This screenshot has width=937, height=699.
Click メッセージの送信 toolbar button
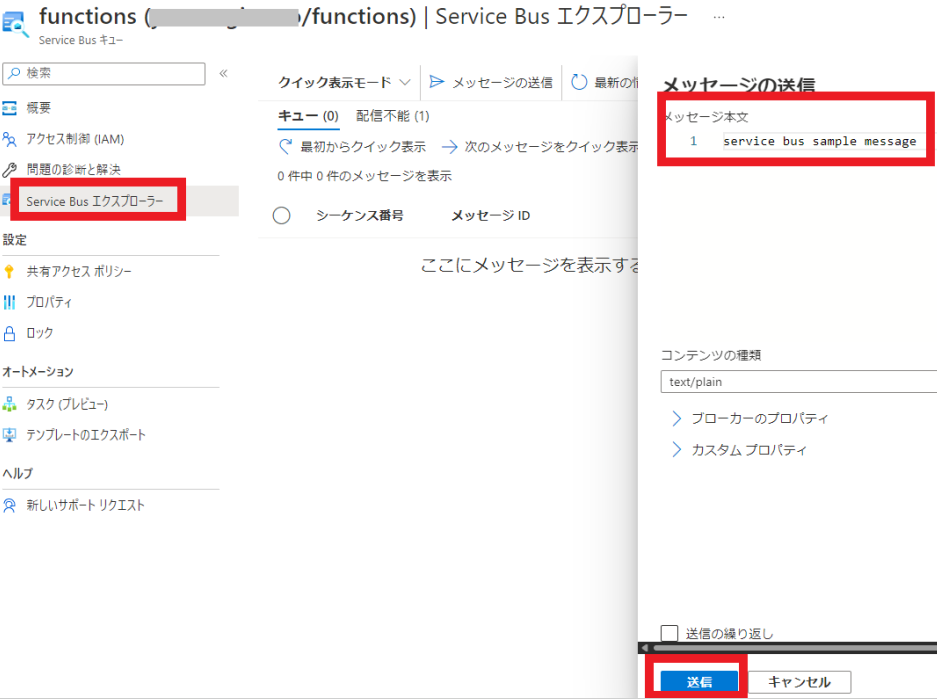tap(491, 82)
